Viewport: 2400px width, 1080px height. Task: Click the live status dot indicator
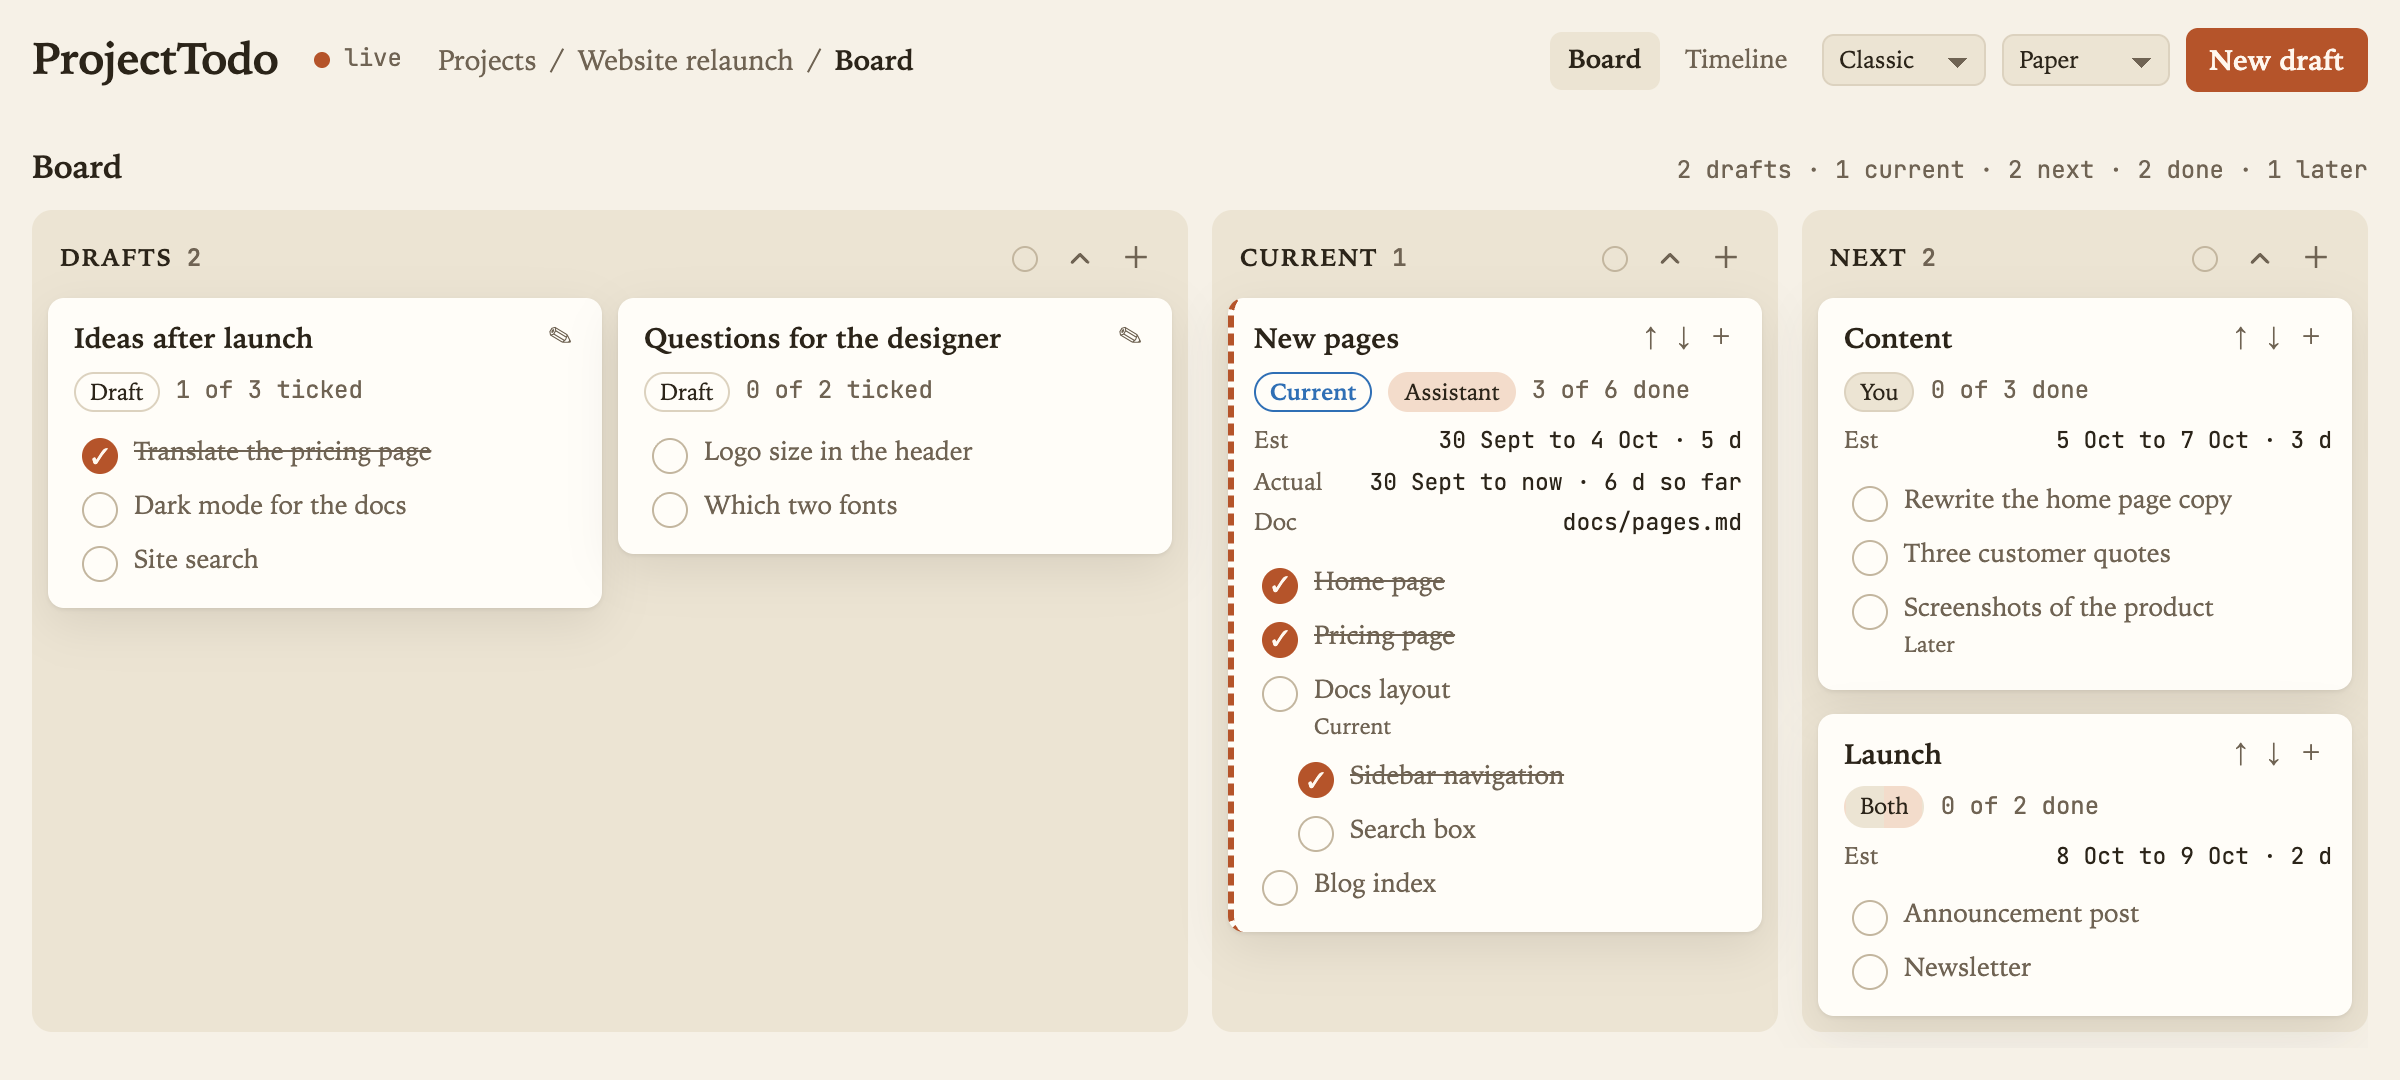(x=322, y=60)
